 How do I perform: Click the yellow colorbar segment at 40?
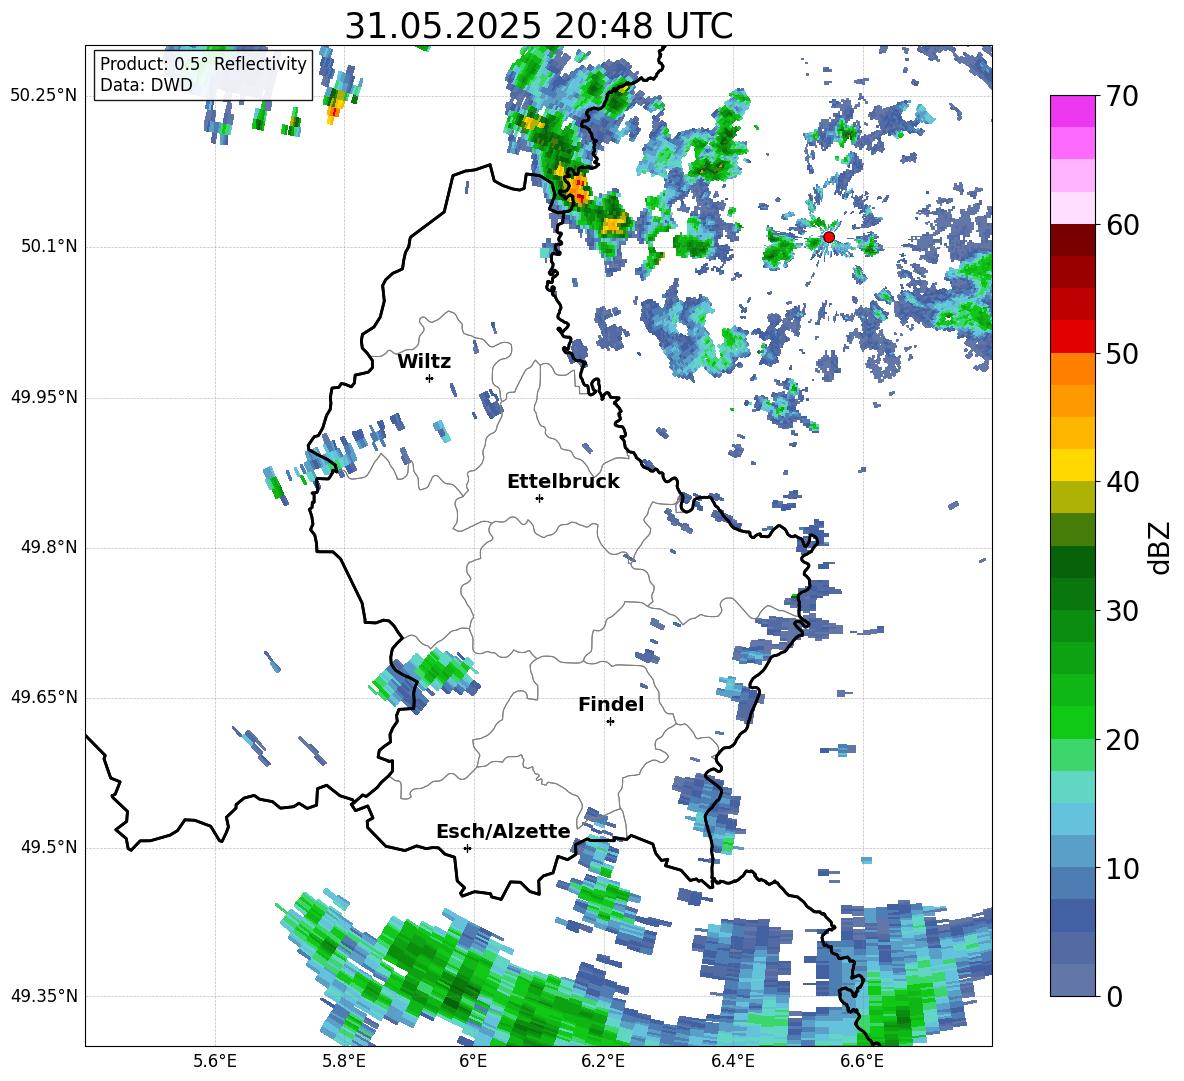tap(1072, 465)
